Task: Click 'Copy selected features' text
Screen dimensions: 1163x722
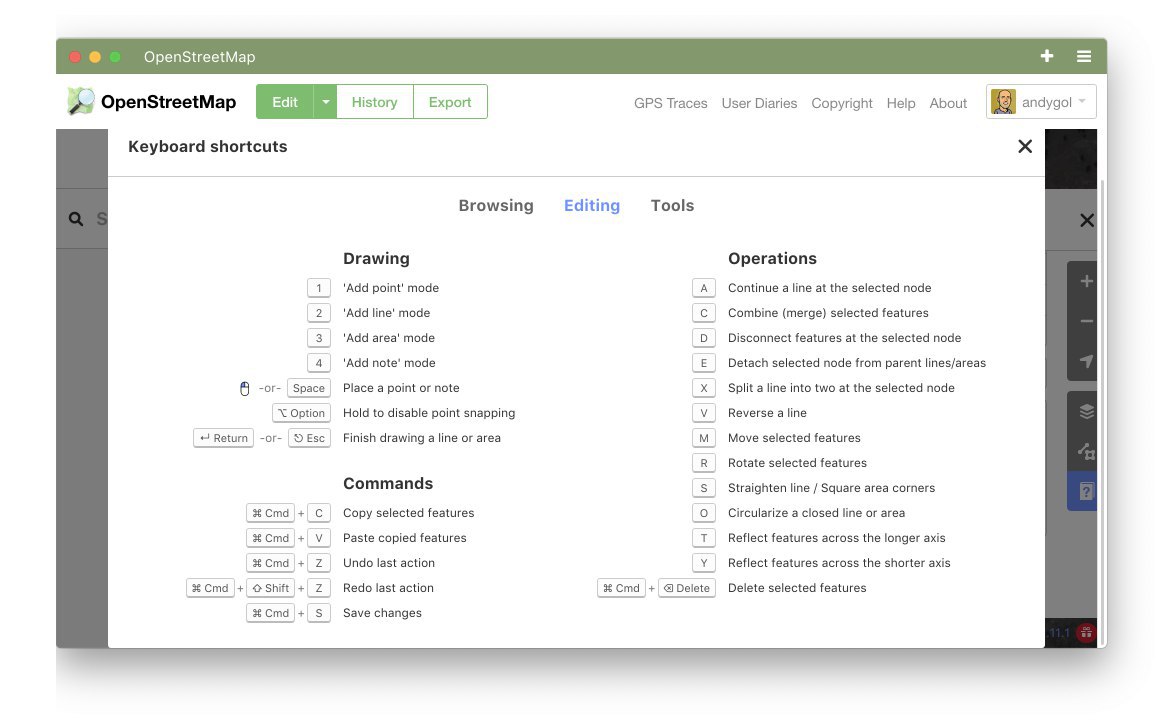Action: 408,513
